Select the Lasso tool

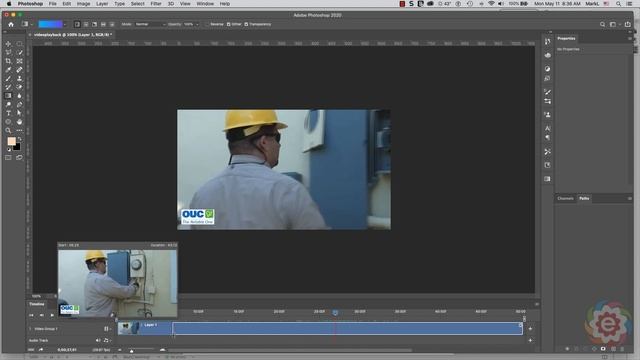pos(8,52)
